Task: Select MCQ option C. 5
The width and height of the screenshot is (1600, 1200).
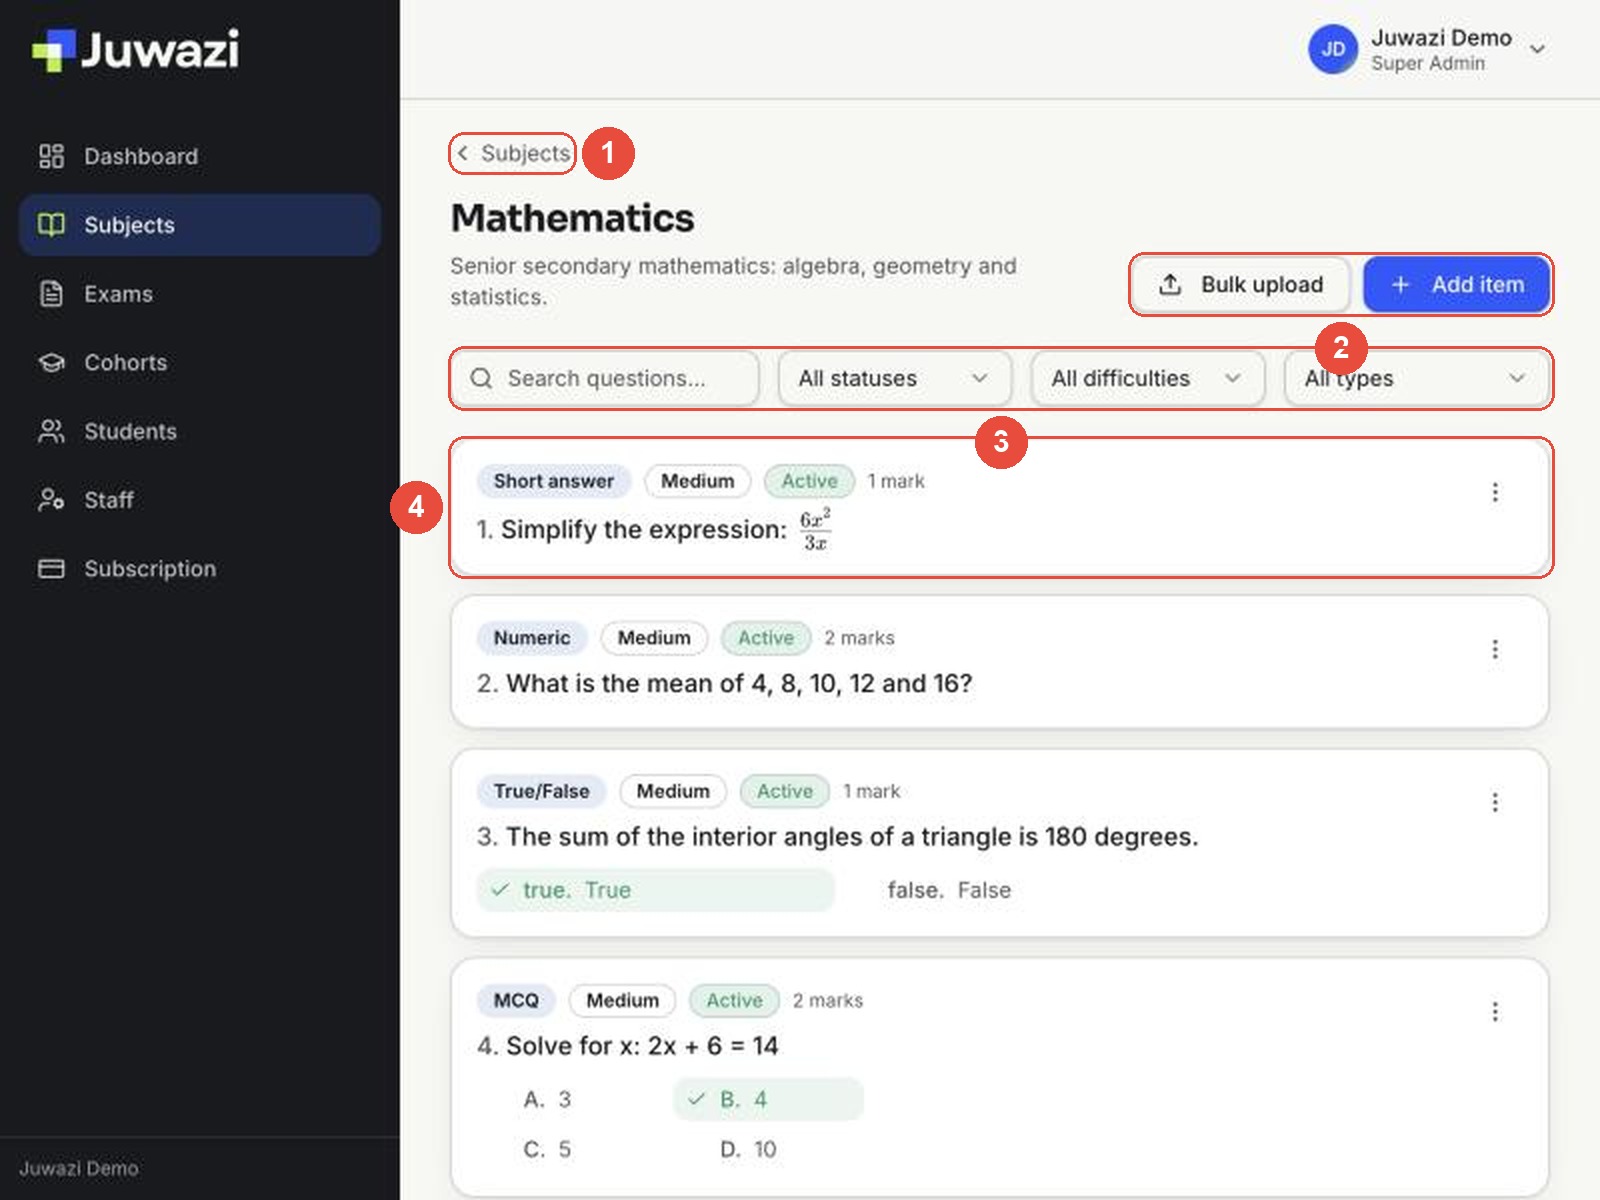Action: 547,1150
